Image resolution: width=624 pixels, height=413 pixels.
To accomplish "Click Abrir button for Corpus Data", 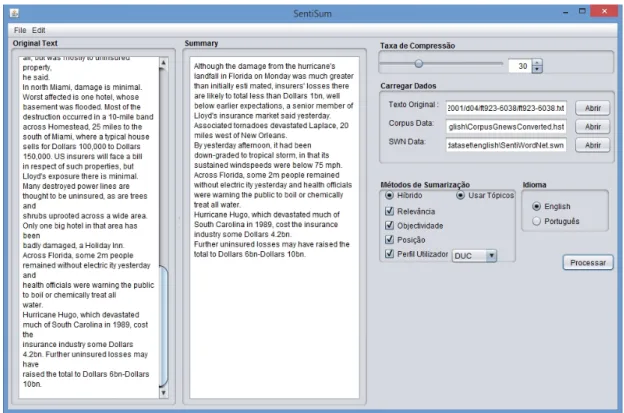I will coord(593,127).
